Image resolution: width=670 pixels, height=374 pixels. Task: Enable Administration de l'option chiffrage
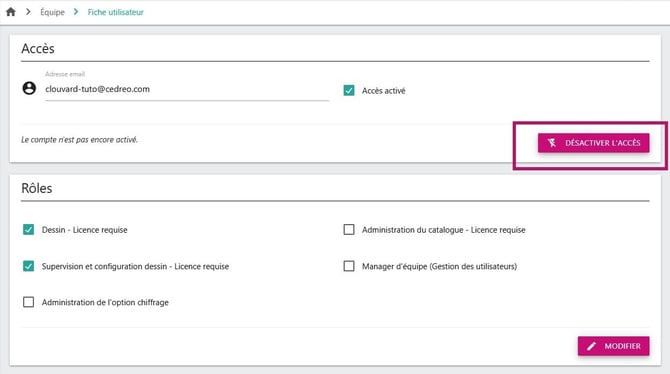tap(28, 302)
